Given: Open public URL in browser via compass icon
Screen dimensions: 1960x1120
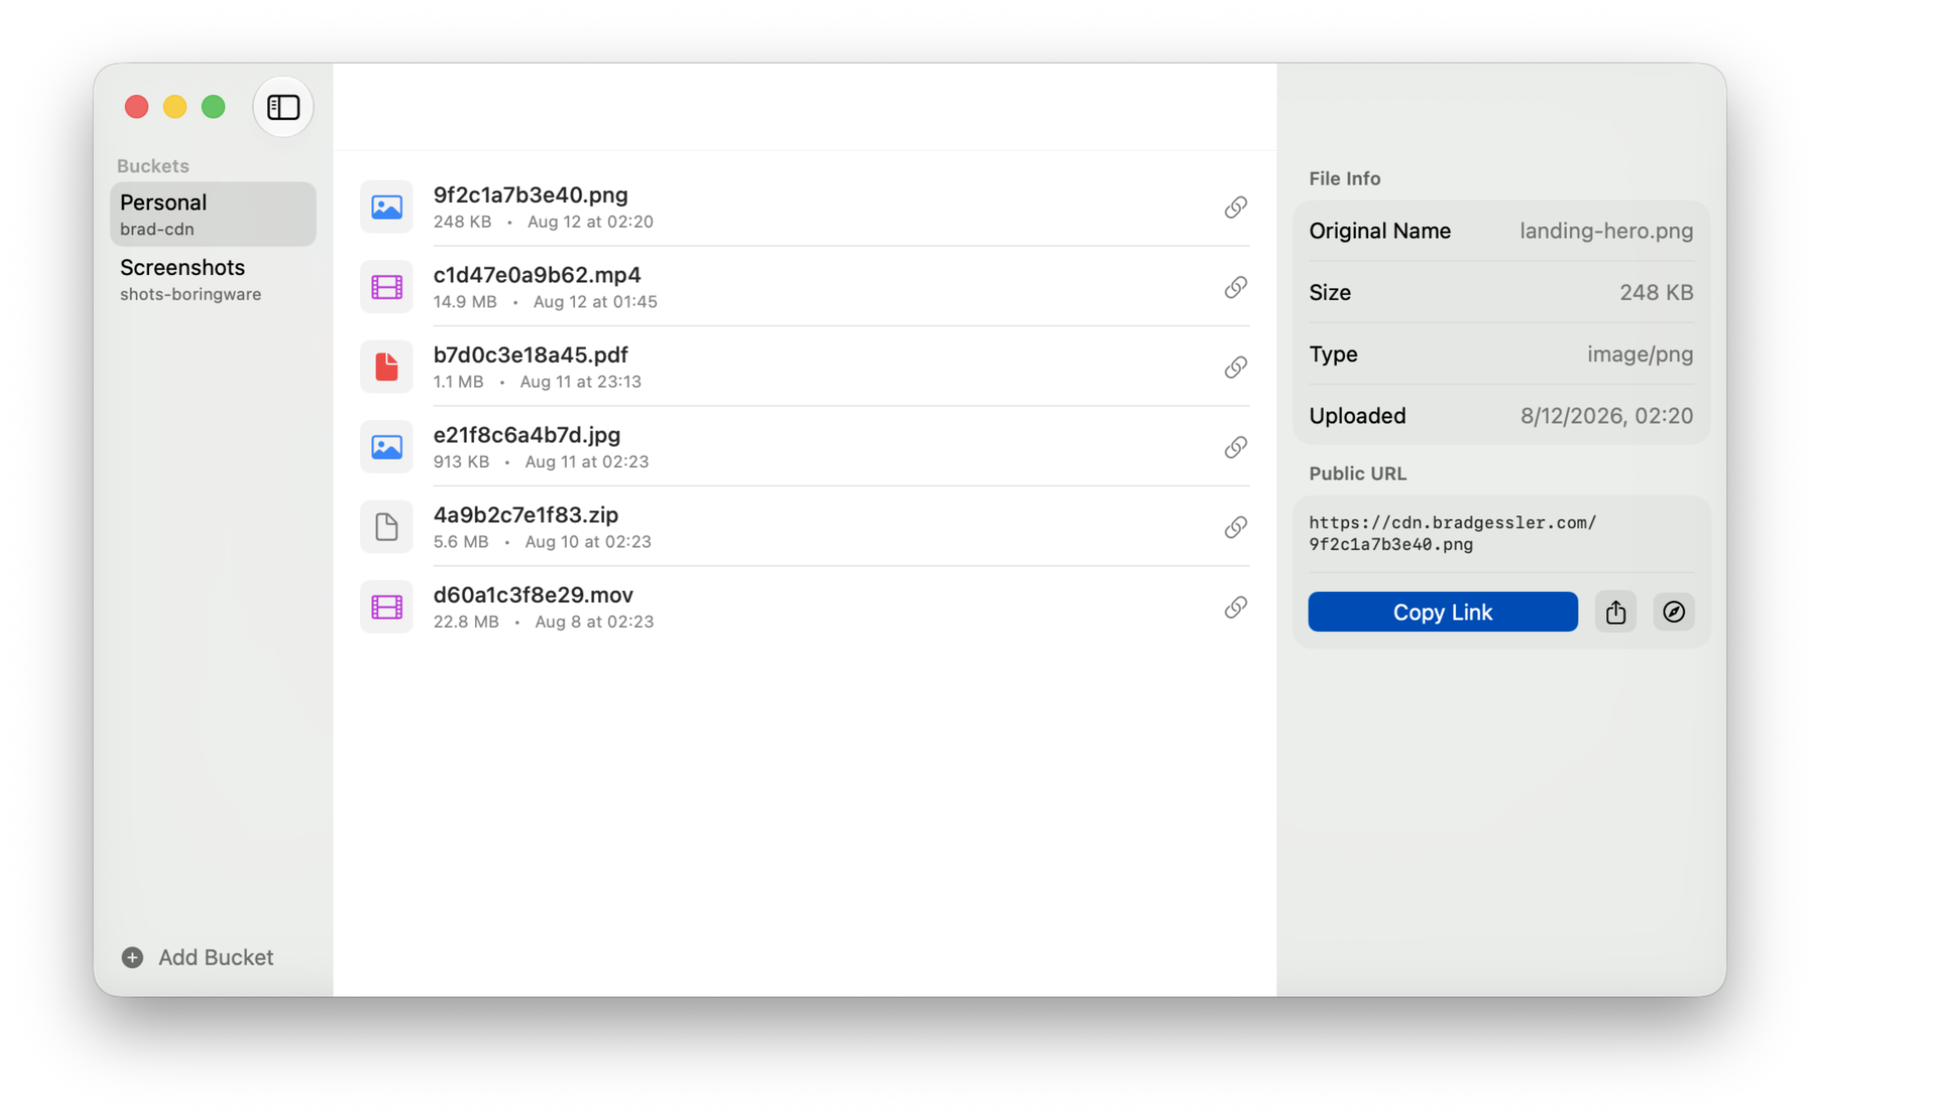Looking at the screenshot, I should point(1673,612).
